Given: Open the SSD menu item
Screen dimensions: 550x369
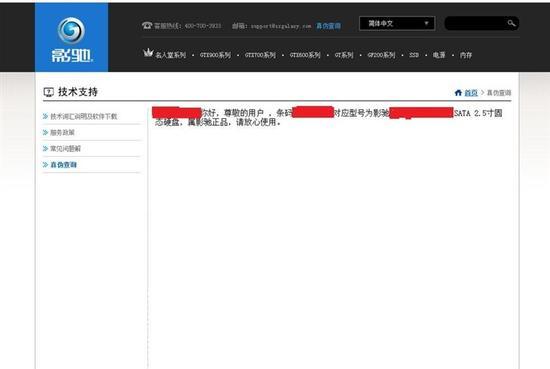Looking at the screenshot, I should click(x=414, y=55).
